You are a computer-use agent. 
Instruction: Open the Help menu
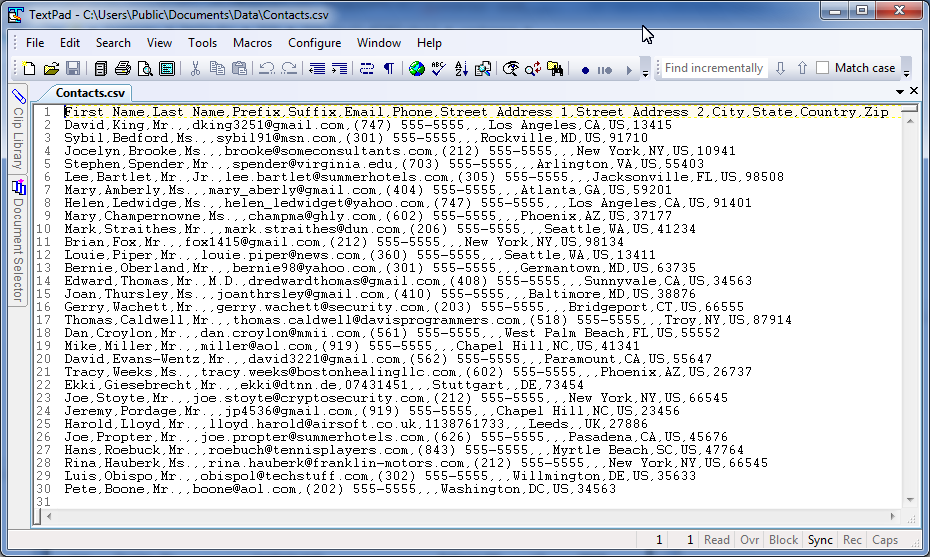click(429, 43)
